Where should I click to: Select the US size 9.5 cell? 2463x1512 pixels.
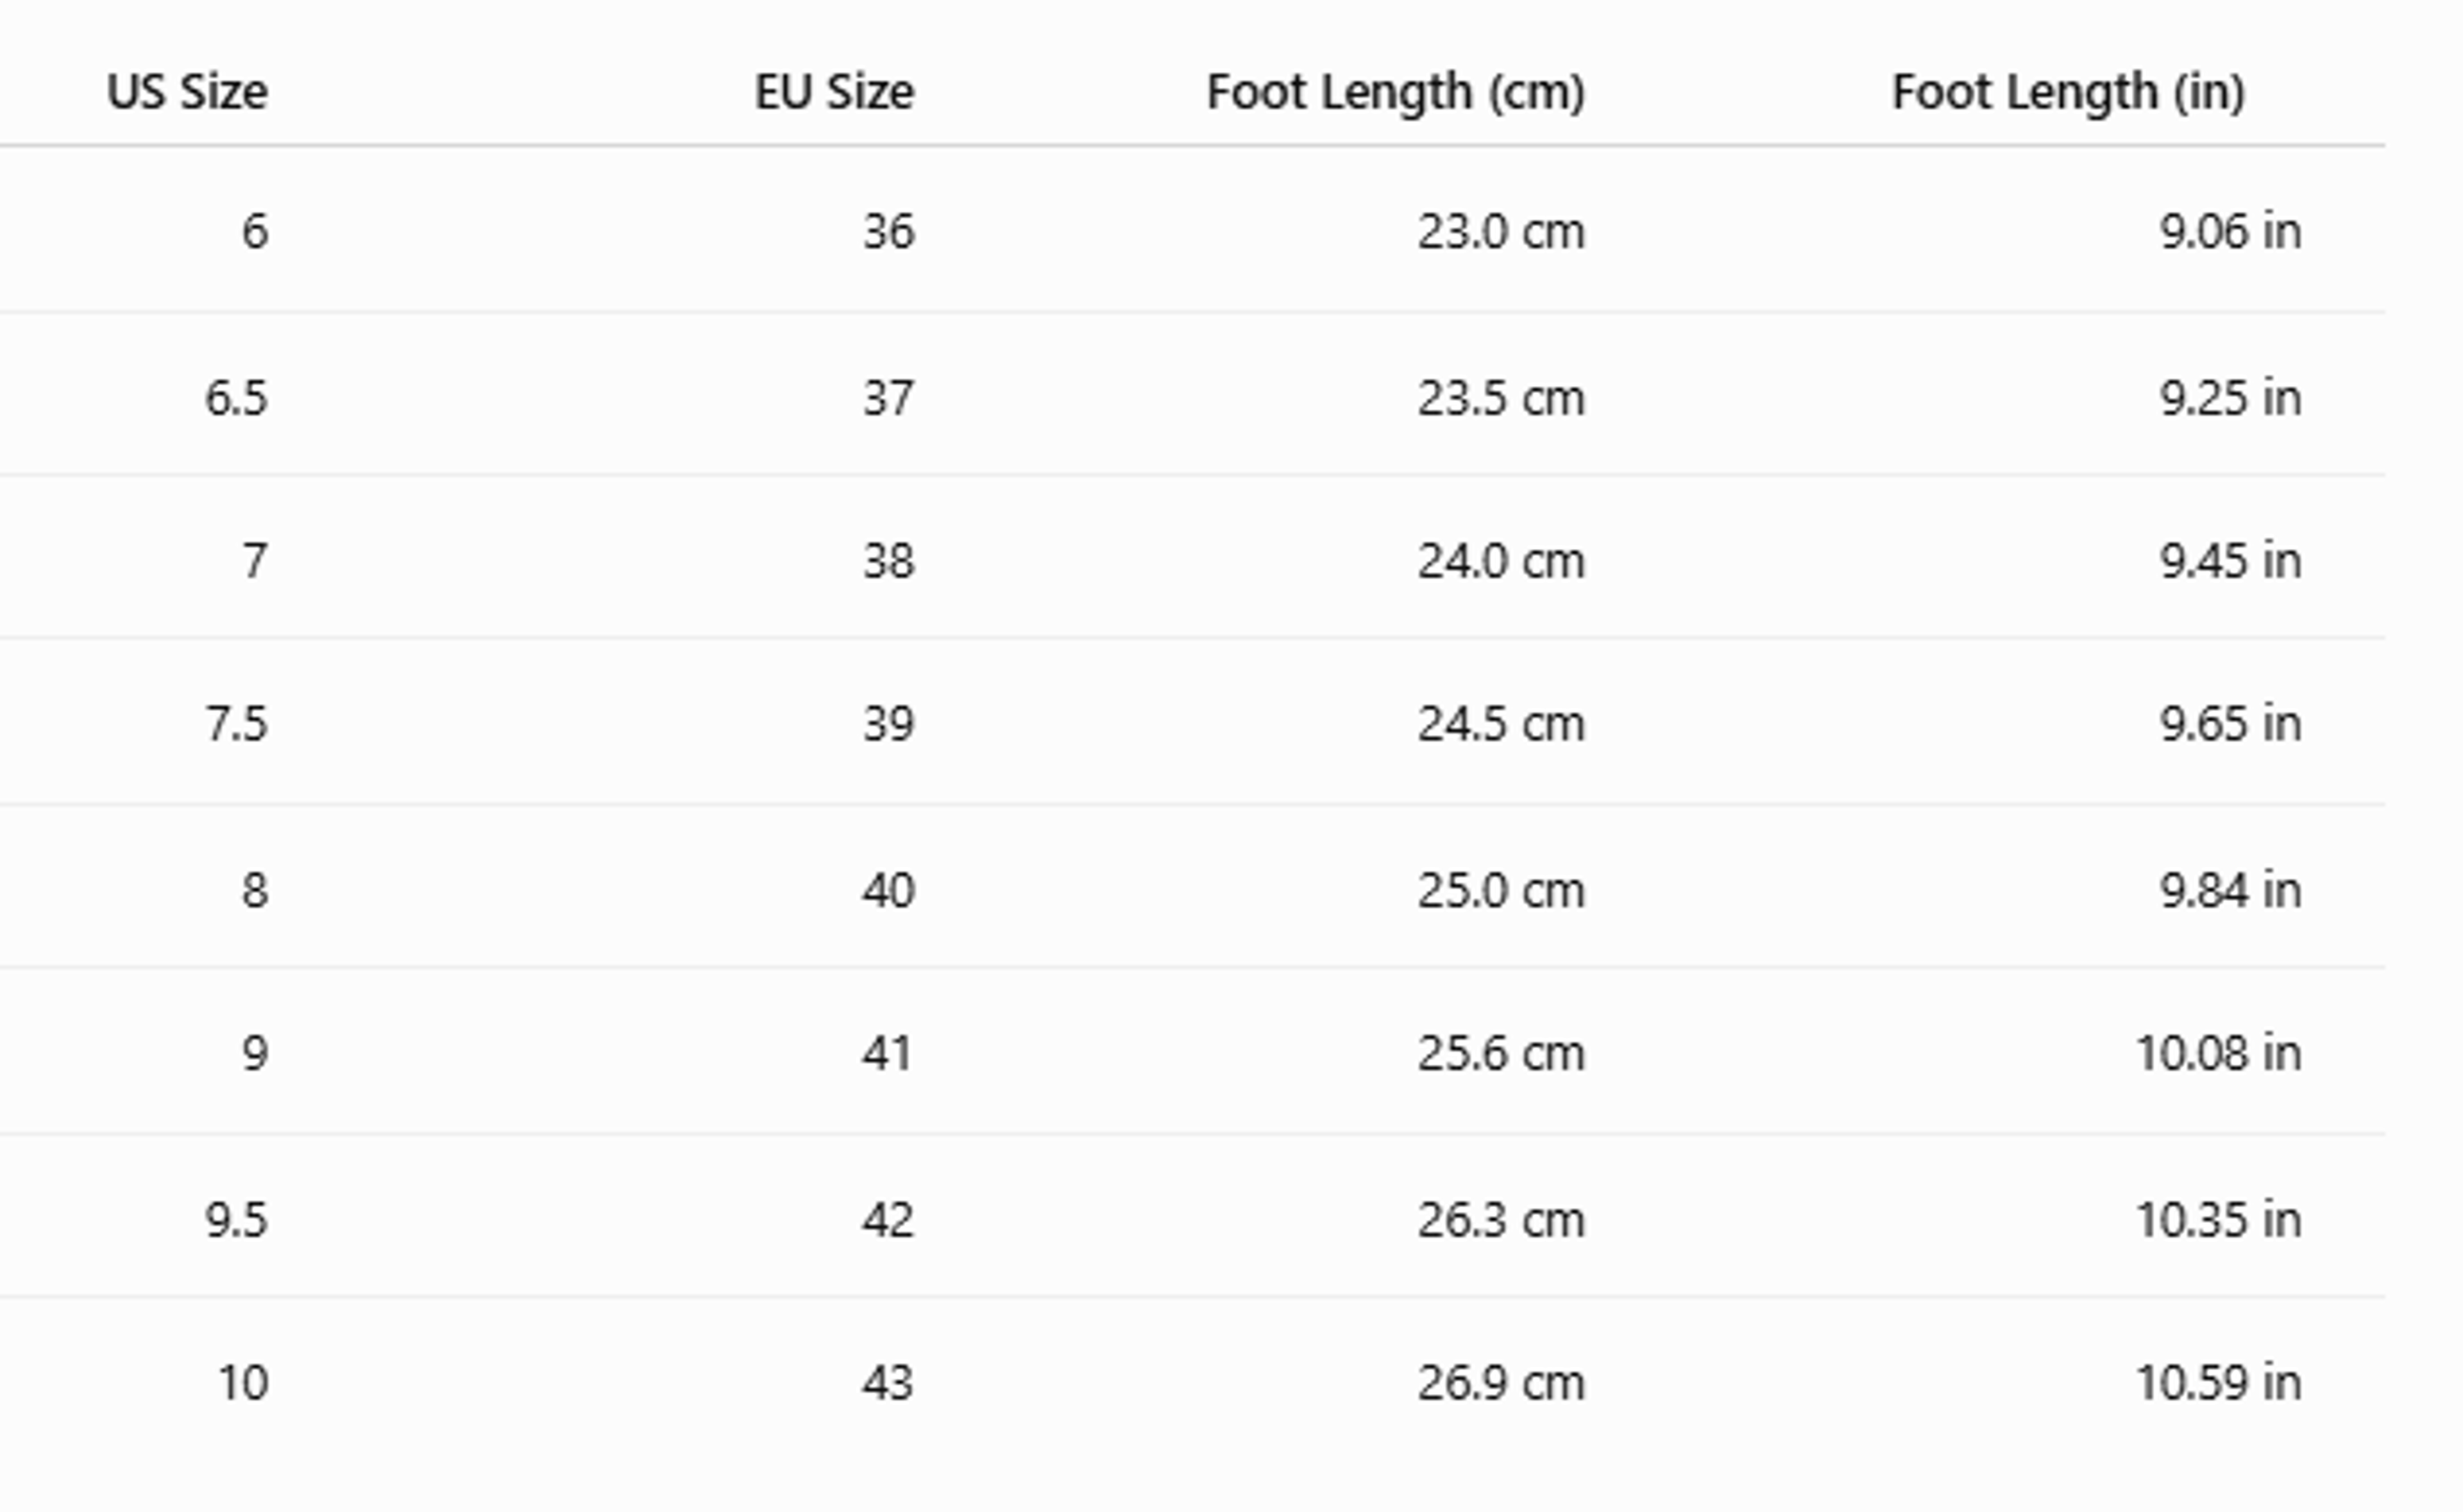[237, 1220]
